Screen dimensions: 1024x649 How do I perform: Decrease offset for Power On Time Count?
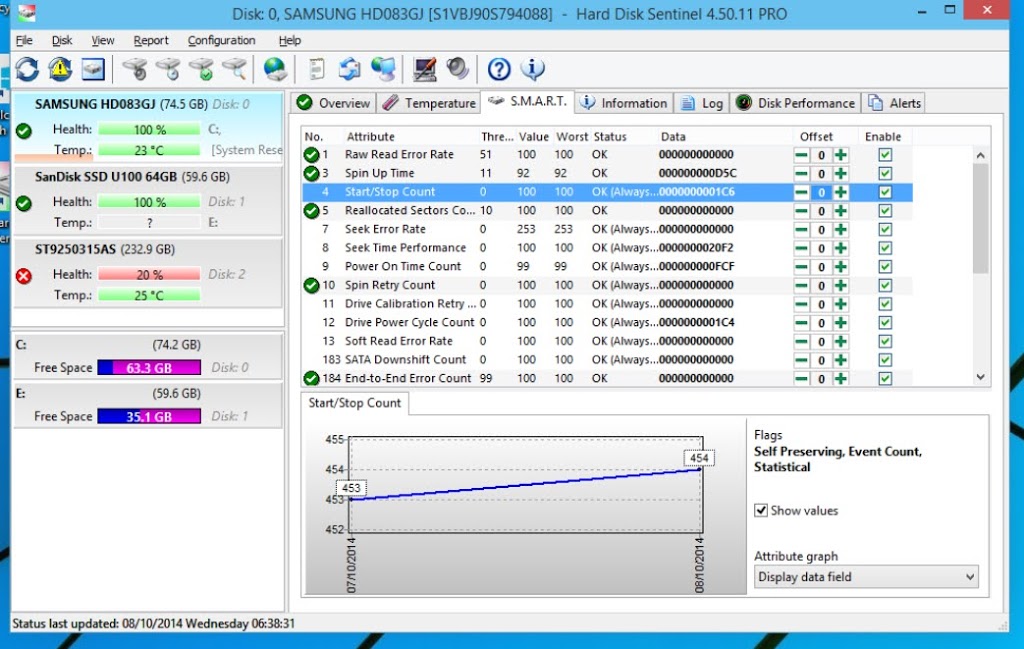click(802, 267)
